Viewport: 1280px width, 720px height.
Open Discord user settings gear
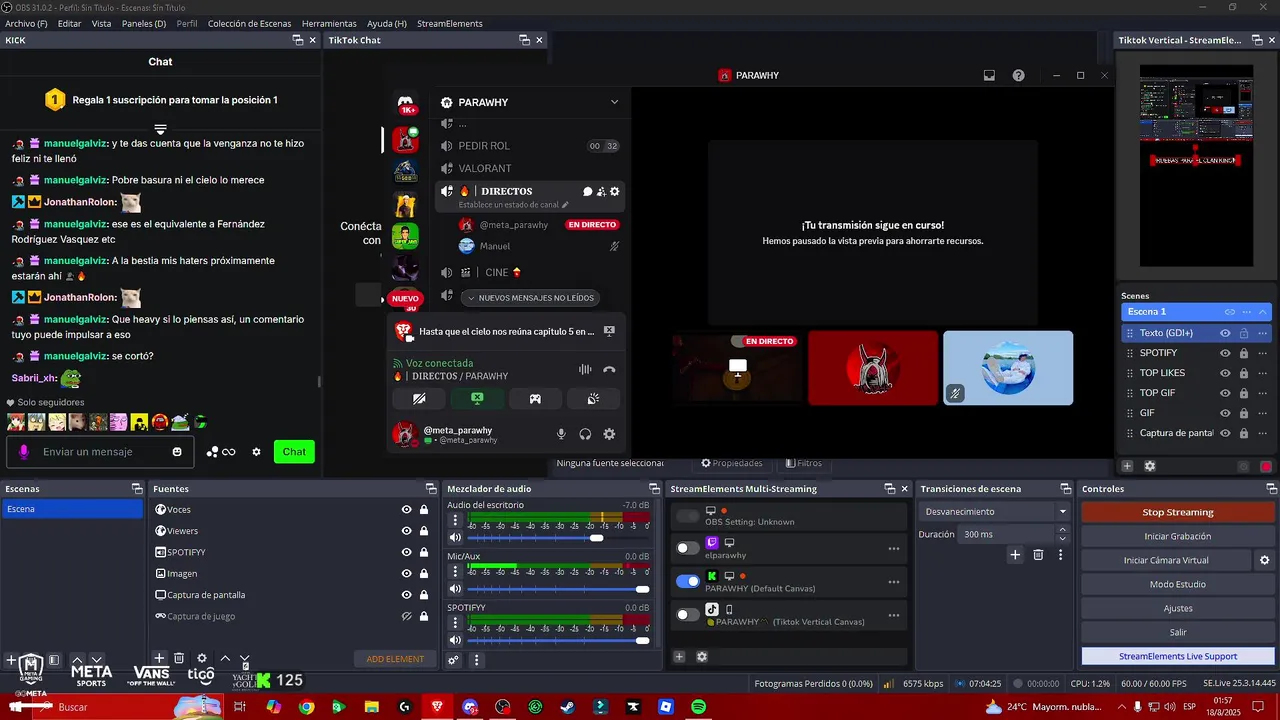[x=609, y=434]
